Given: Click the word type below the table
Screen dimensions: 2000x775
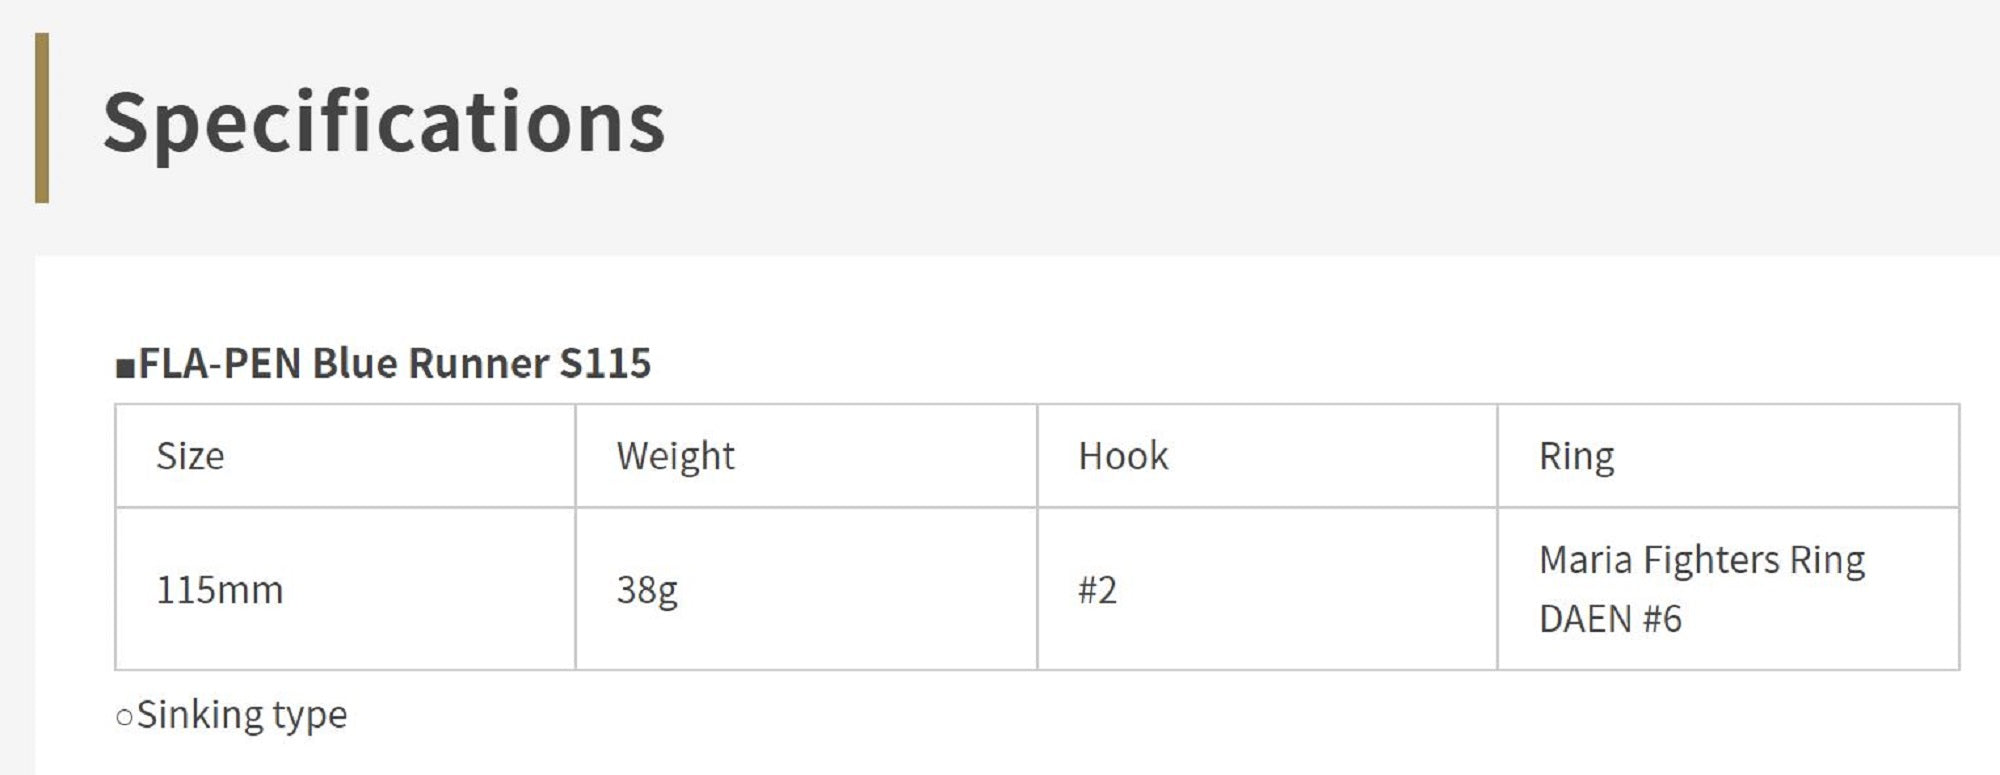Looking at the screenshot, I should pos(309,715).
